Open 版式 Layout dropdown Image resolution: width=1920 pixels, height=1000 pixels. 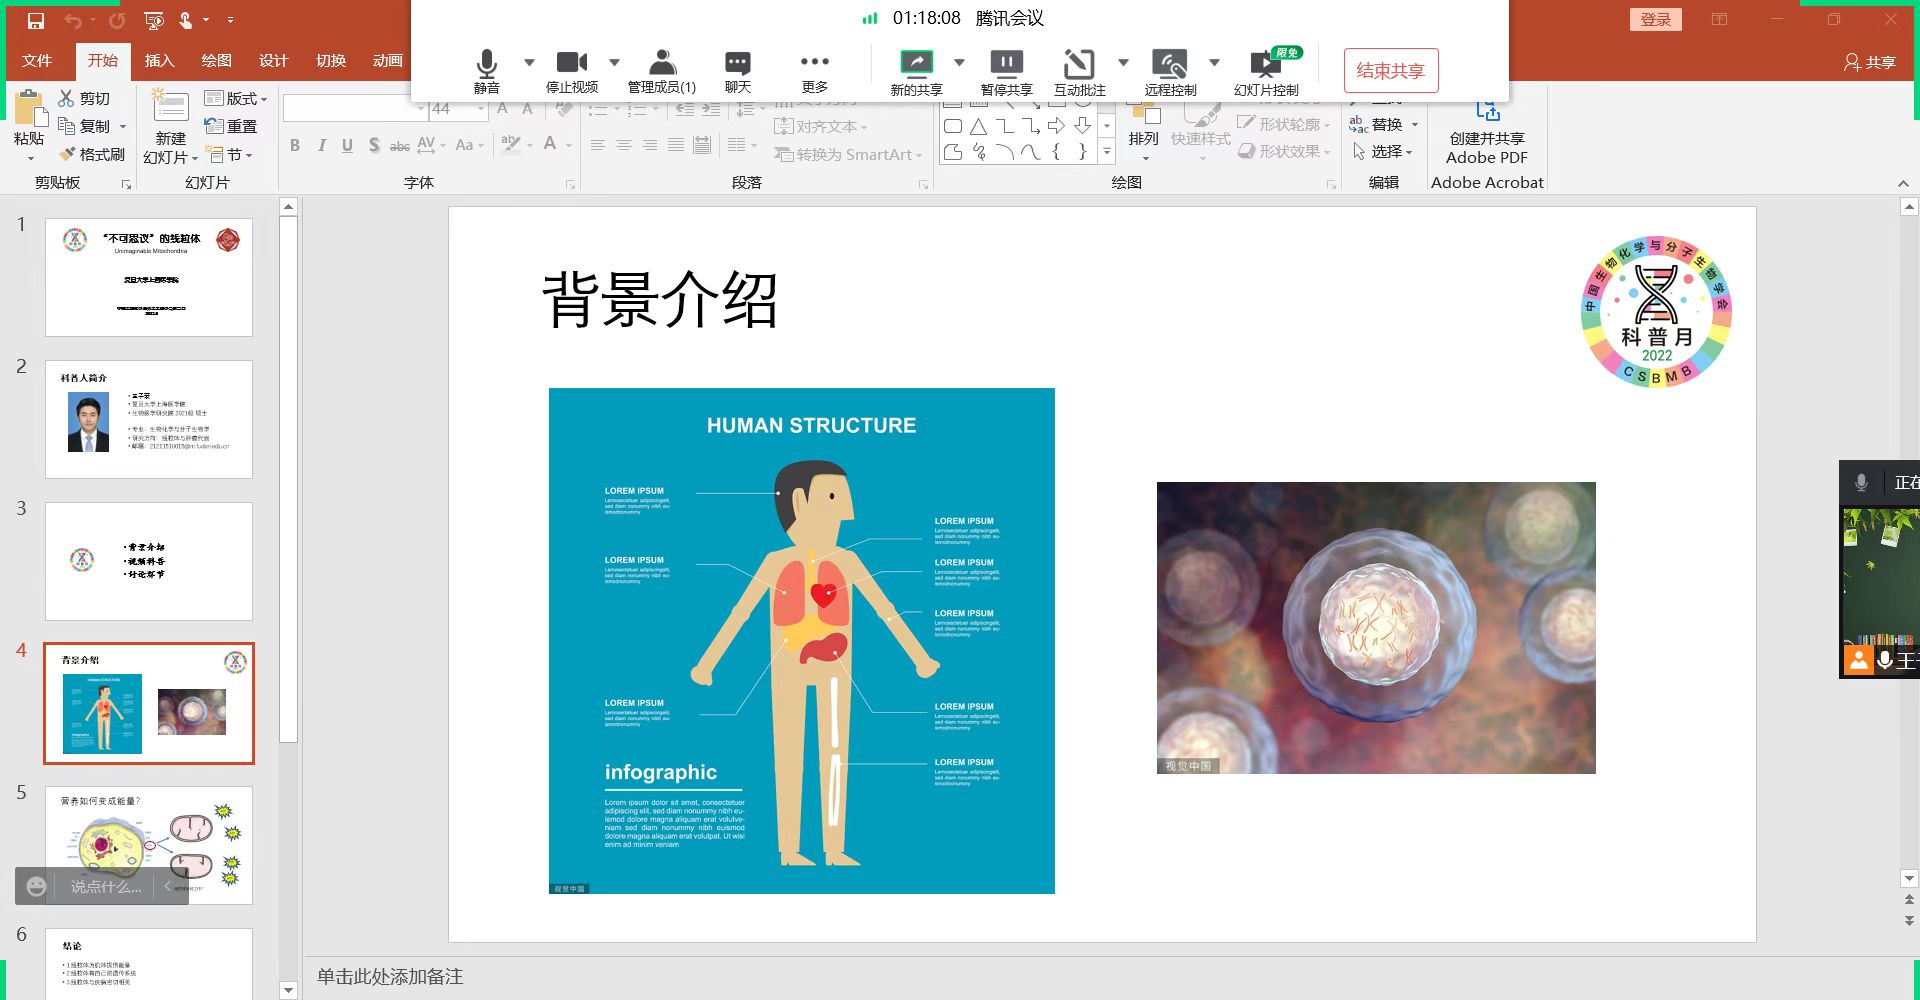(x=236, y=98)
